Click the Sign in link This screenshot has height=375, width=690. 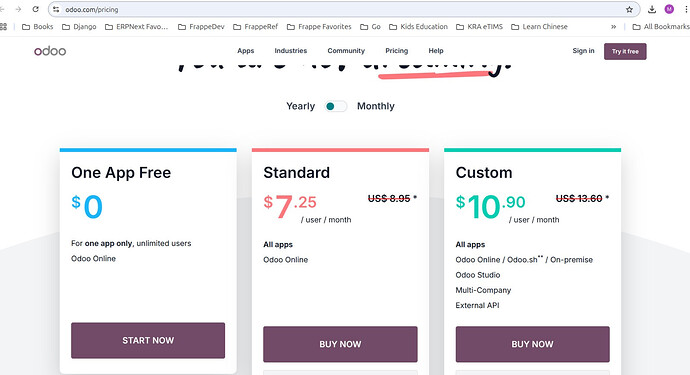584,51
